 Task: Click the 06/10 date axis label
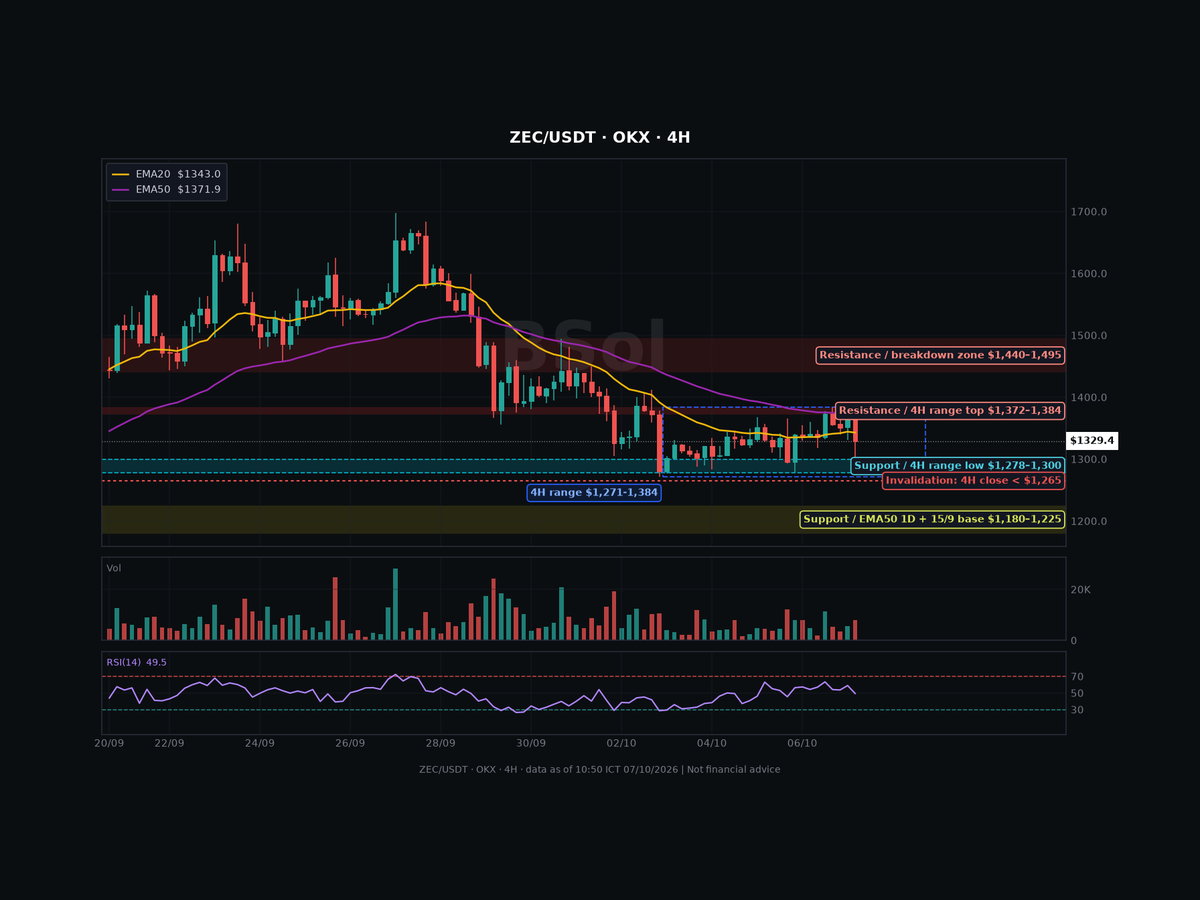802,744
